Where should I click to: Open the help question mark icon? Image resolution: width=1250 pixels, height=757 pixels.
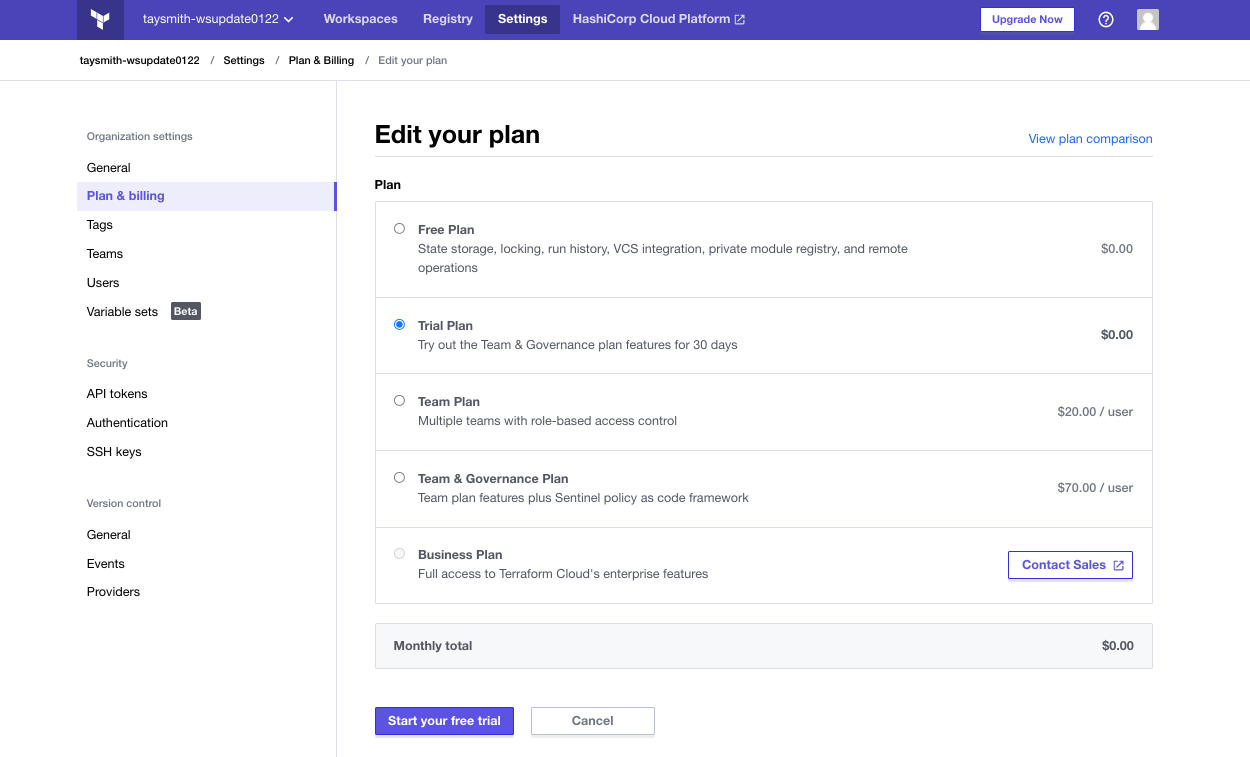pyautogui.click(x=1106, y=19)
